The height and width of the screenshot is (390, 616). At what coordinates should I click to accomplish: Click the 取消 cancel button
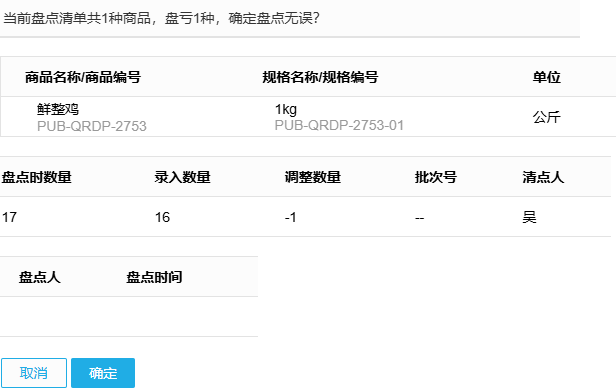coord(34,373)
